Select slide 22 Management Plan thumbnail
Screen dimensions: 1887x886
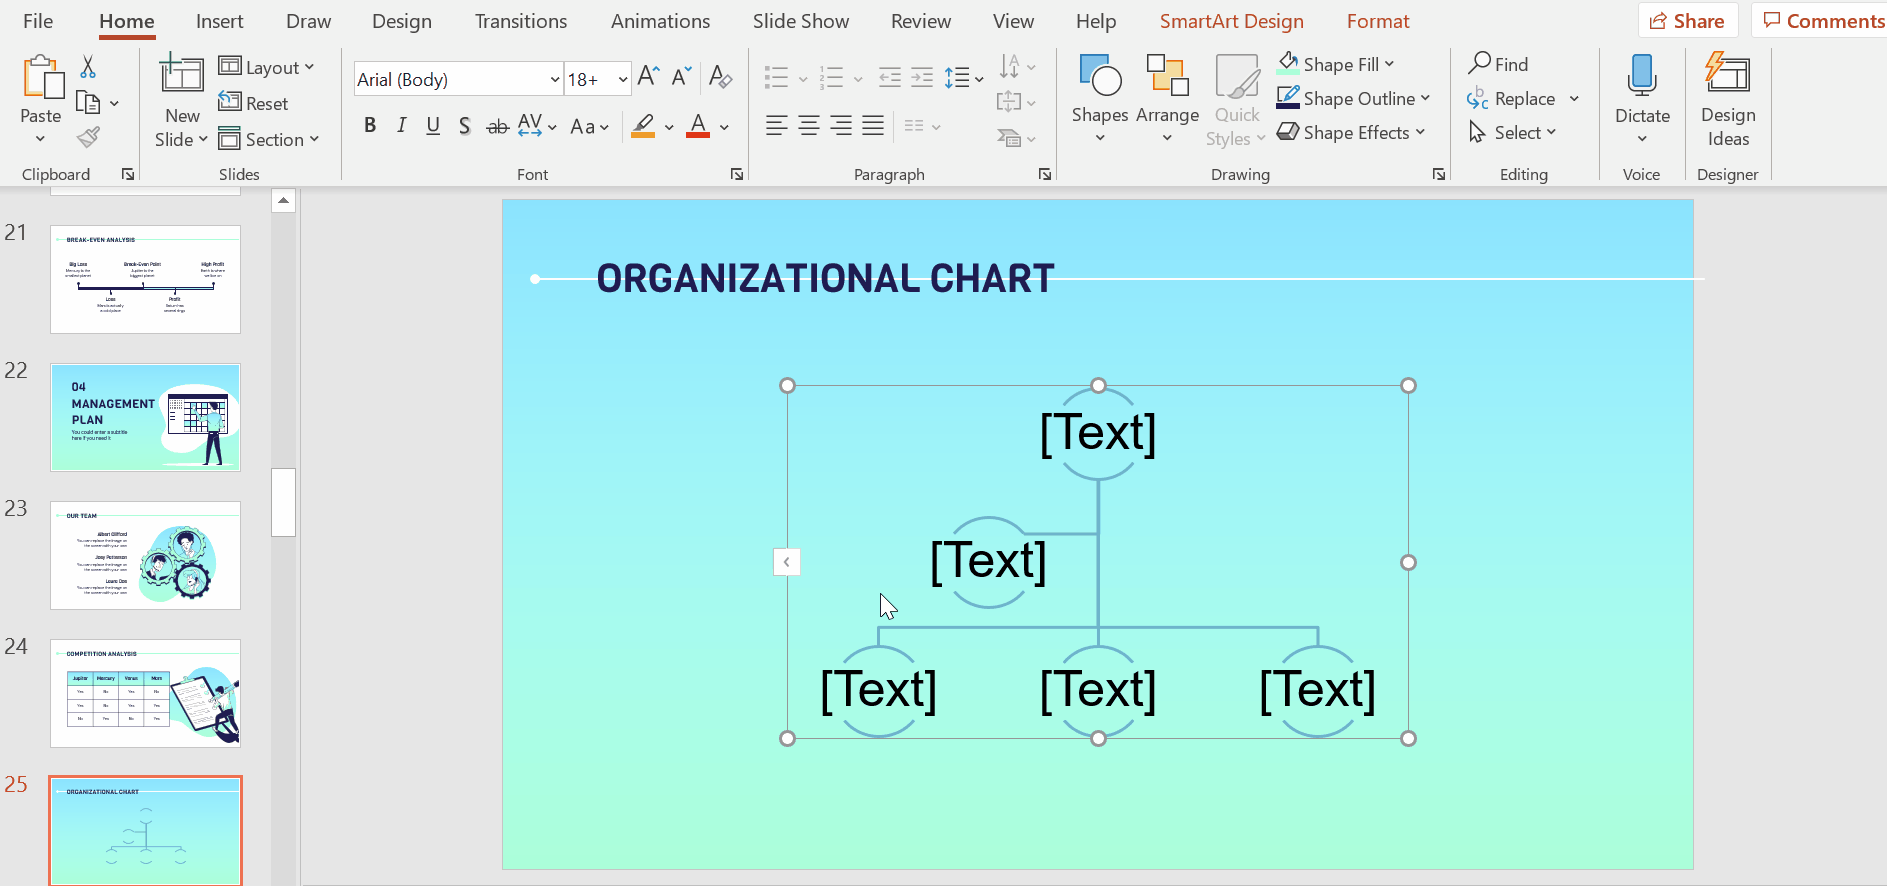146,417
